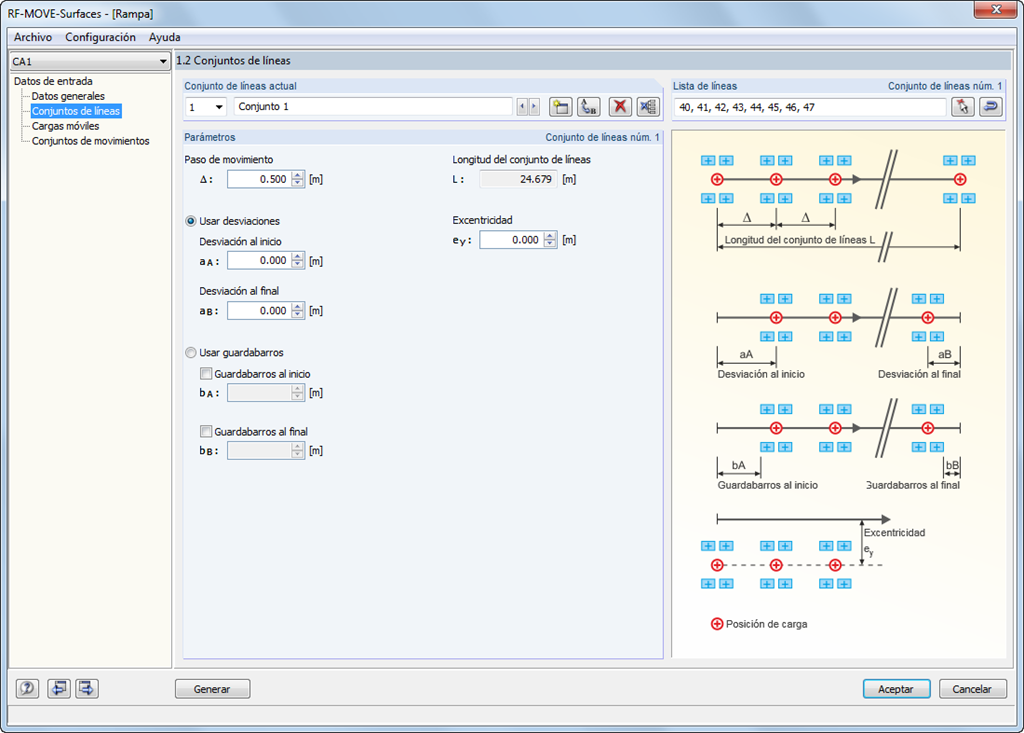The width and height of the screenshot is (1024, 733).
Task: Click the L length value 24.679
Action: (518, 179)
